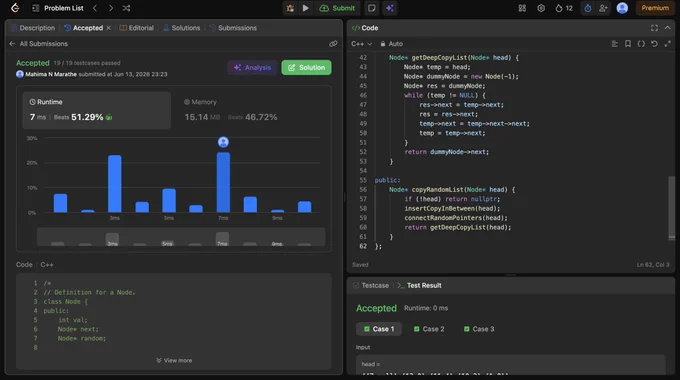Click the bookmark icon in code toolbar
Screen dimensions: 680x380
(628, 44)
